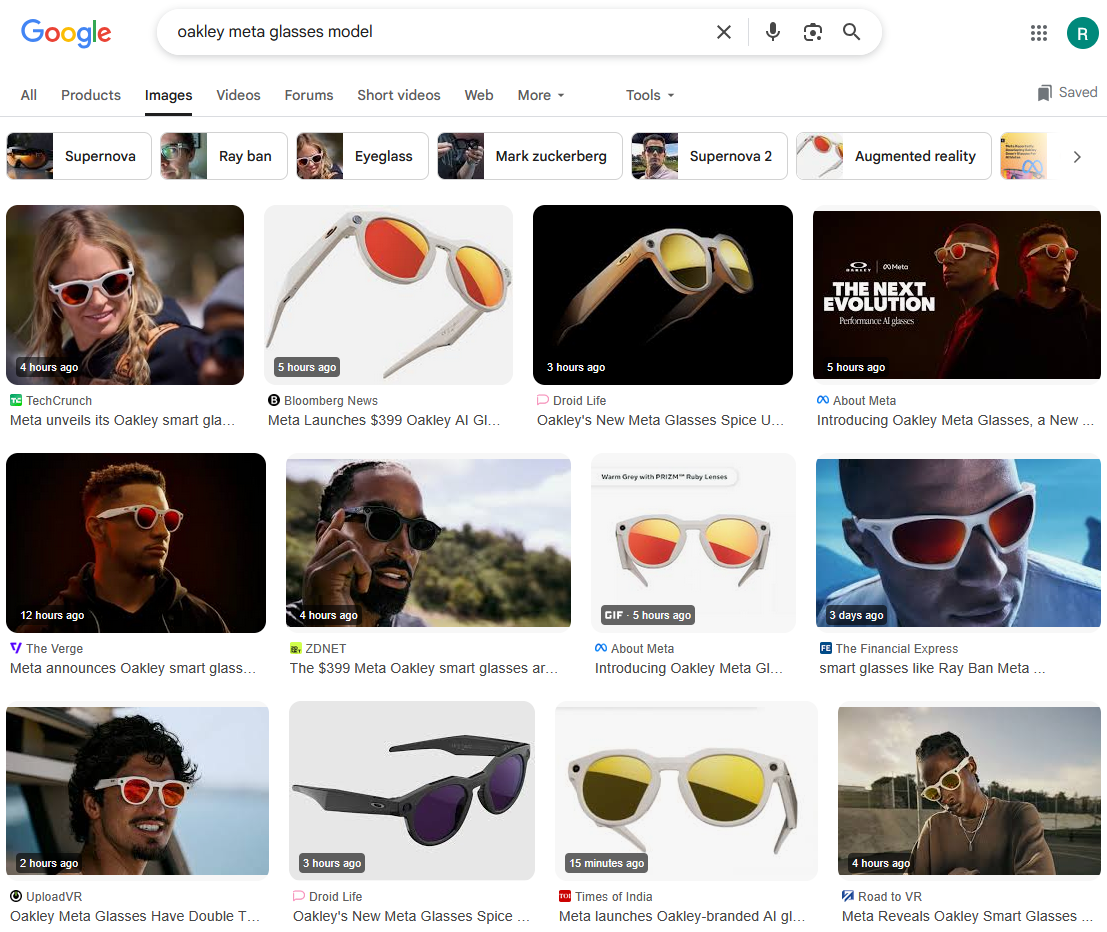Select the Images tab
The image size is (1107, 932).
[168, 95]
